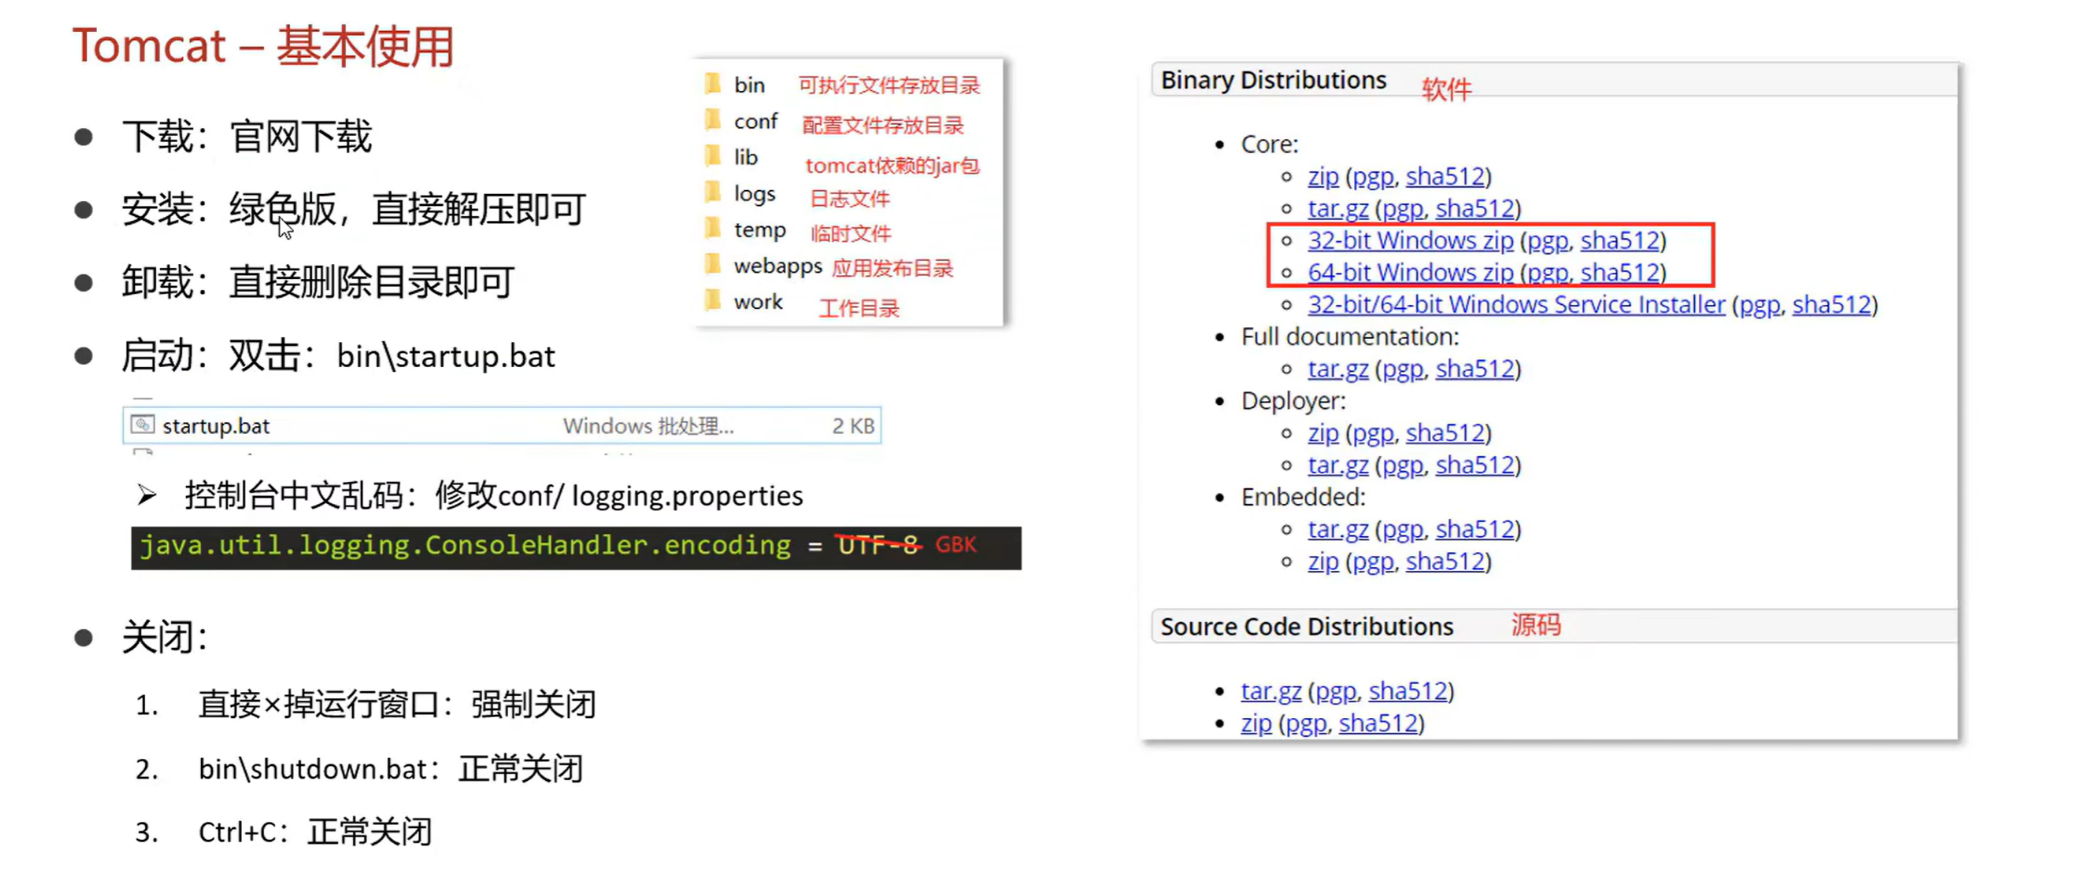The image size is (2073, 887).
Task: Click the work folder icon
Action: click(713, 301)
